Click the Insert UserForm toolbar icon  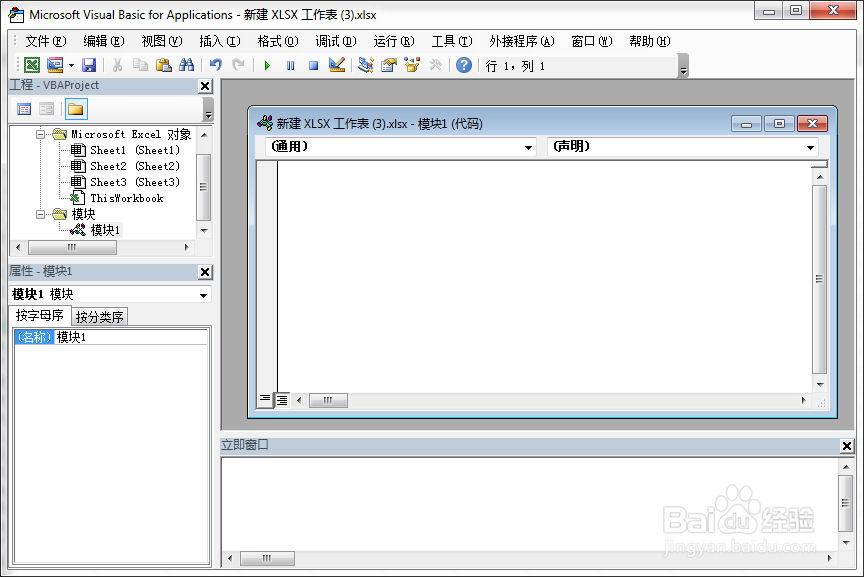[55, 65]
